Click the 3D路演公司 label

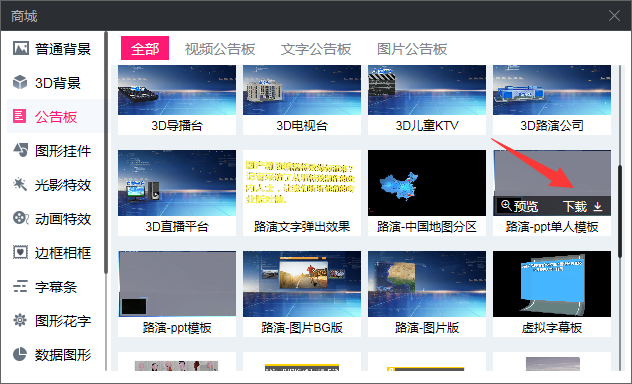(x=552, y=125)
